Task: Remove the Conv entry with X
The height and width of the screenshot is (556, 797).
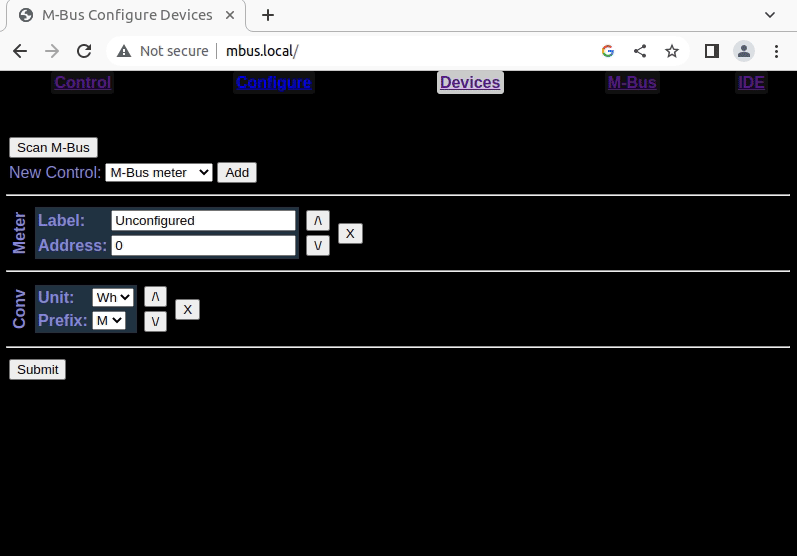Action: coord(188,309)
